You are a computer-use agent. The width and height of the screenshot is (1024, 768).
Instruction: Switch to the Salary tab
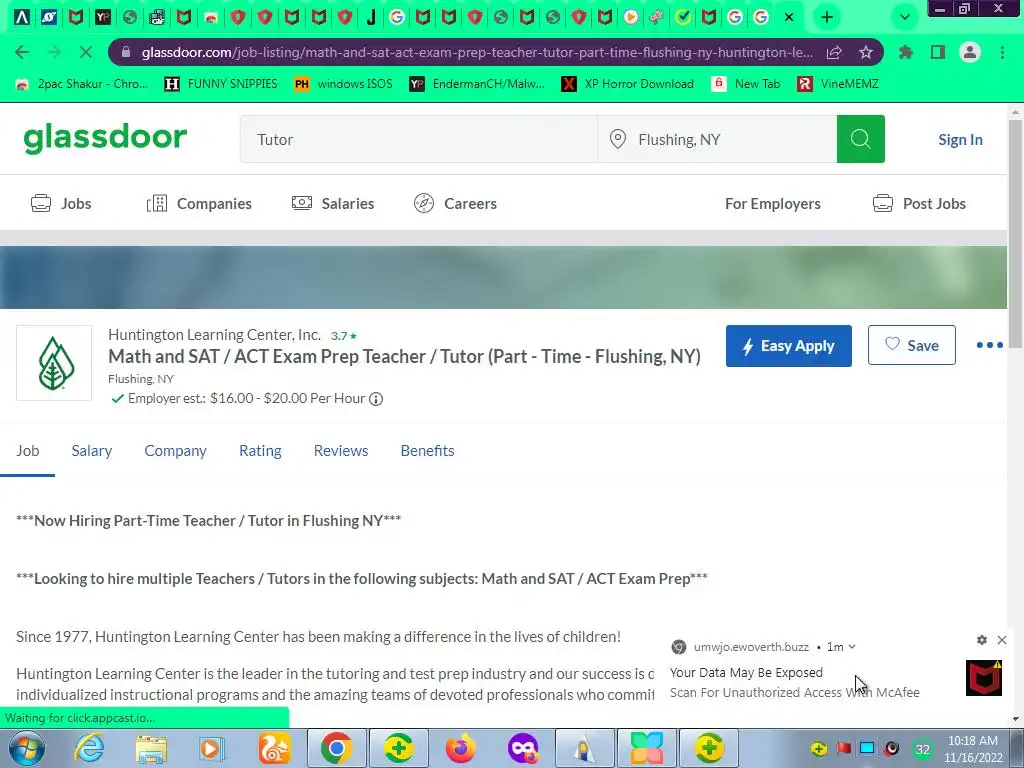click(x=91, y=451)
